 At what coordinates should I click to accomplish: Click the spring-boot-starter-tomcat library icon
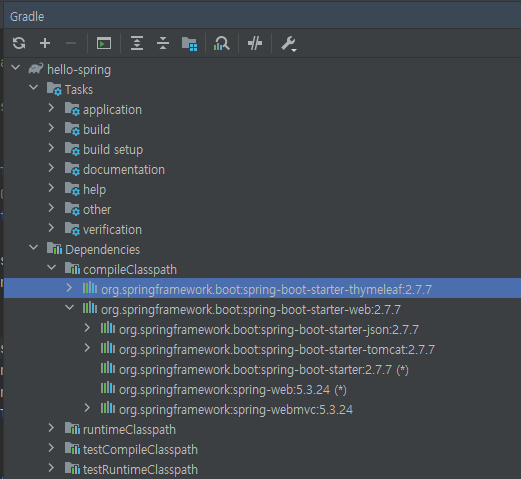pos(108,348)
